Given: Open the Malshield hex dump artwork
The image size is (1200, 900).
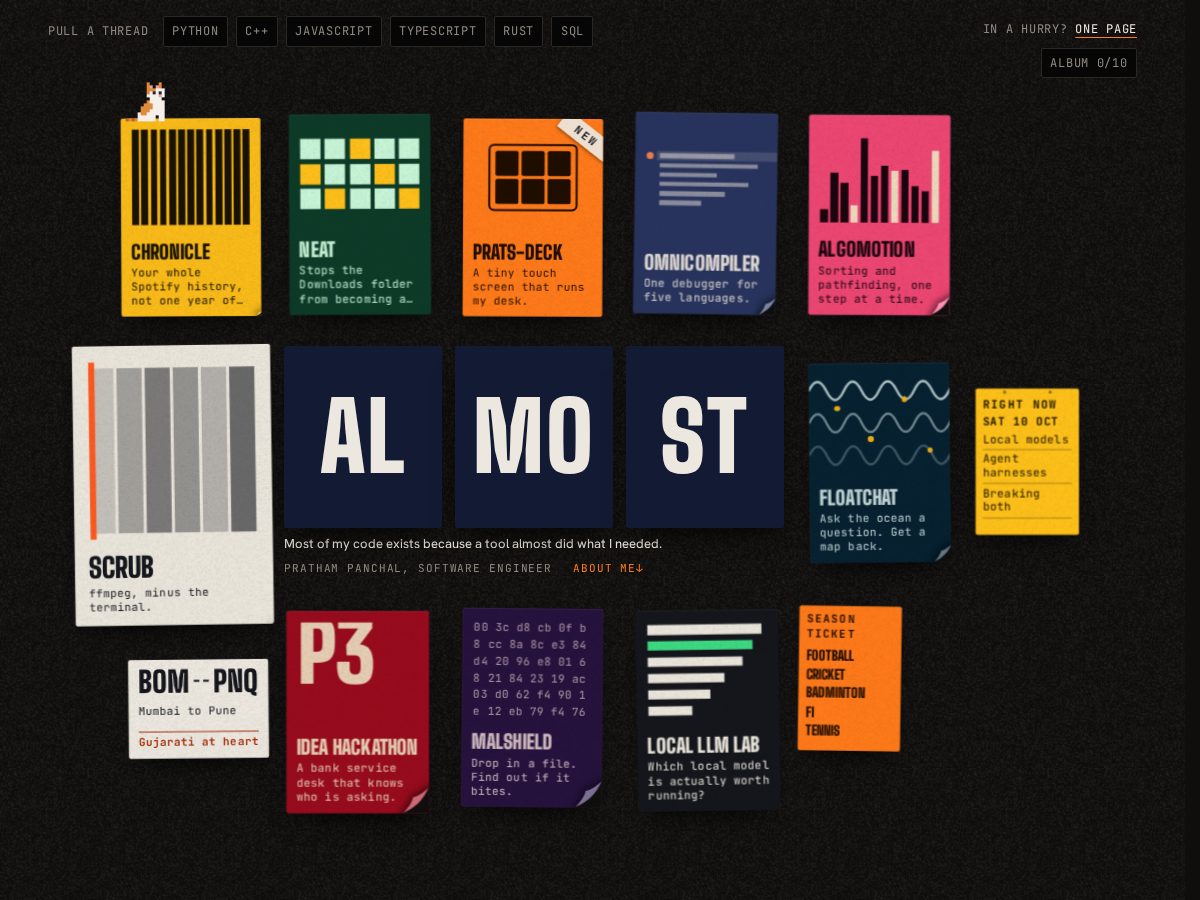Looking at the screenshot, I should tap(529, 669).
